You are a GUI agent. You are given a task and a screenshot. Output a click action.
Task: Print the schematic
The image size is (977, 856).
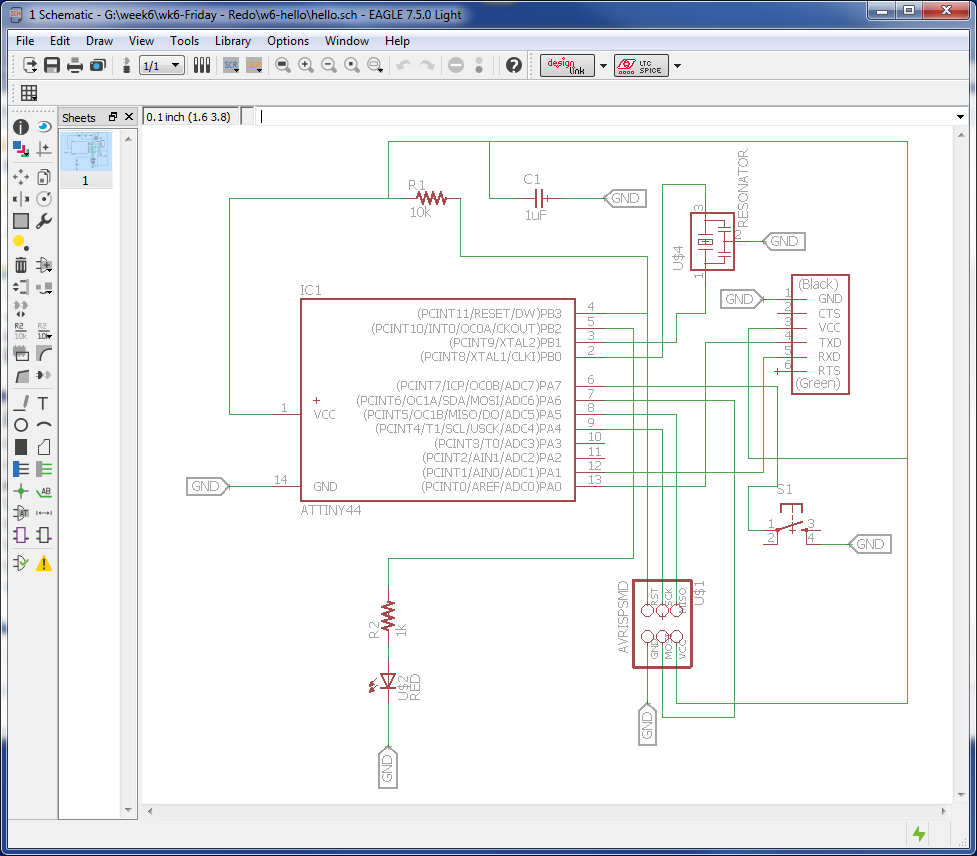click(75, 65)
